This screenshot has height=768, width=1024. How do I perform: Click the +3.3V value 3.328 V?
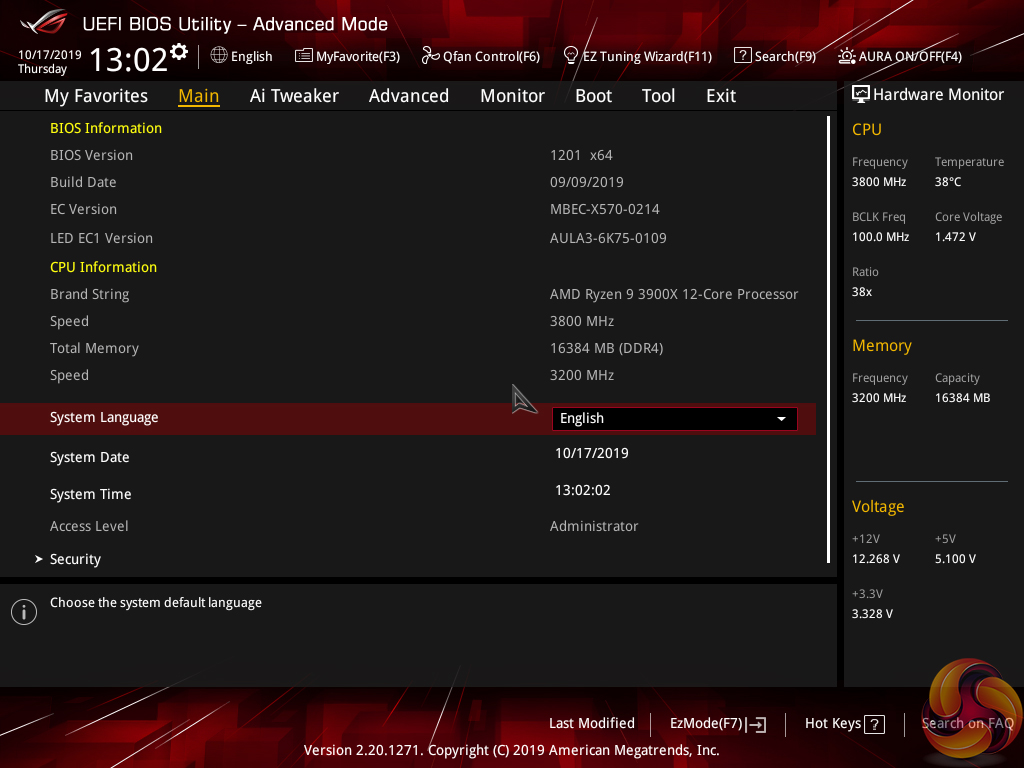(872, 614)
